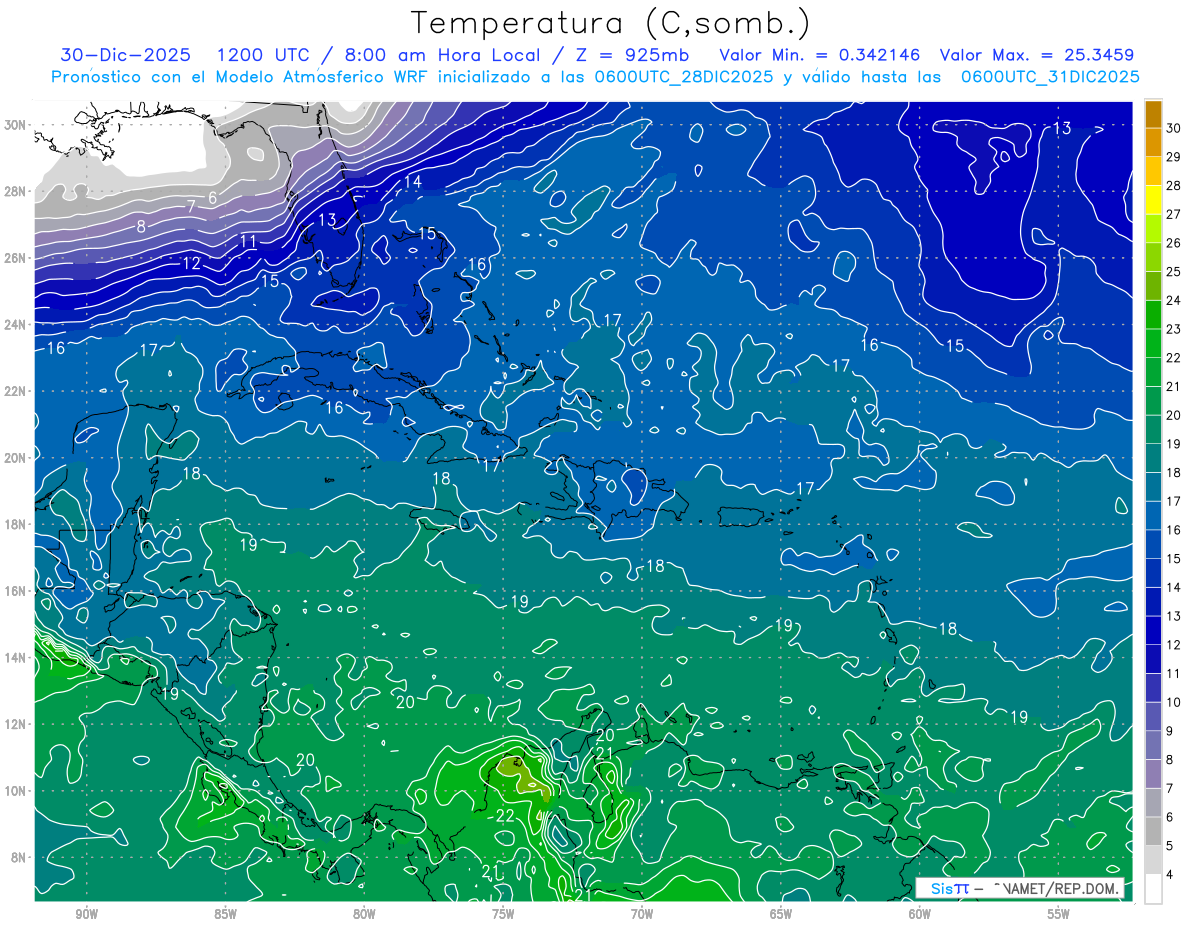Click the legend scale value "25"
This screenshot has height=927, width=1200.
[1174, 272]
